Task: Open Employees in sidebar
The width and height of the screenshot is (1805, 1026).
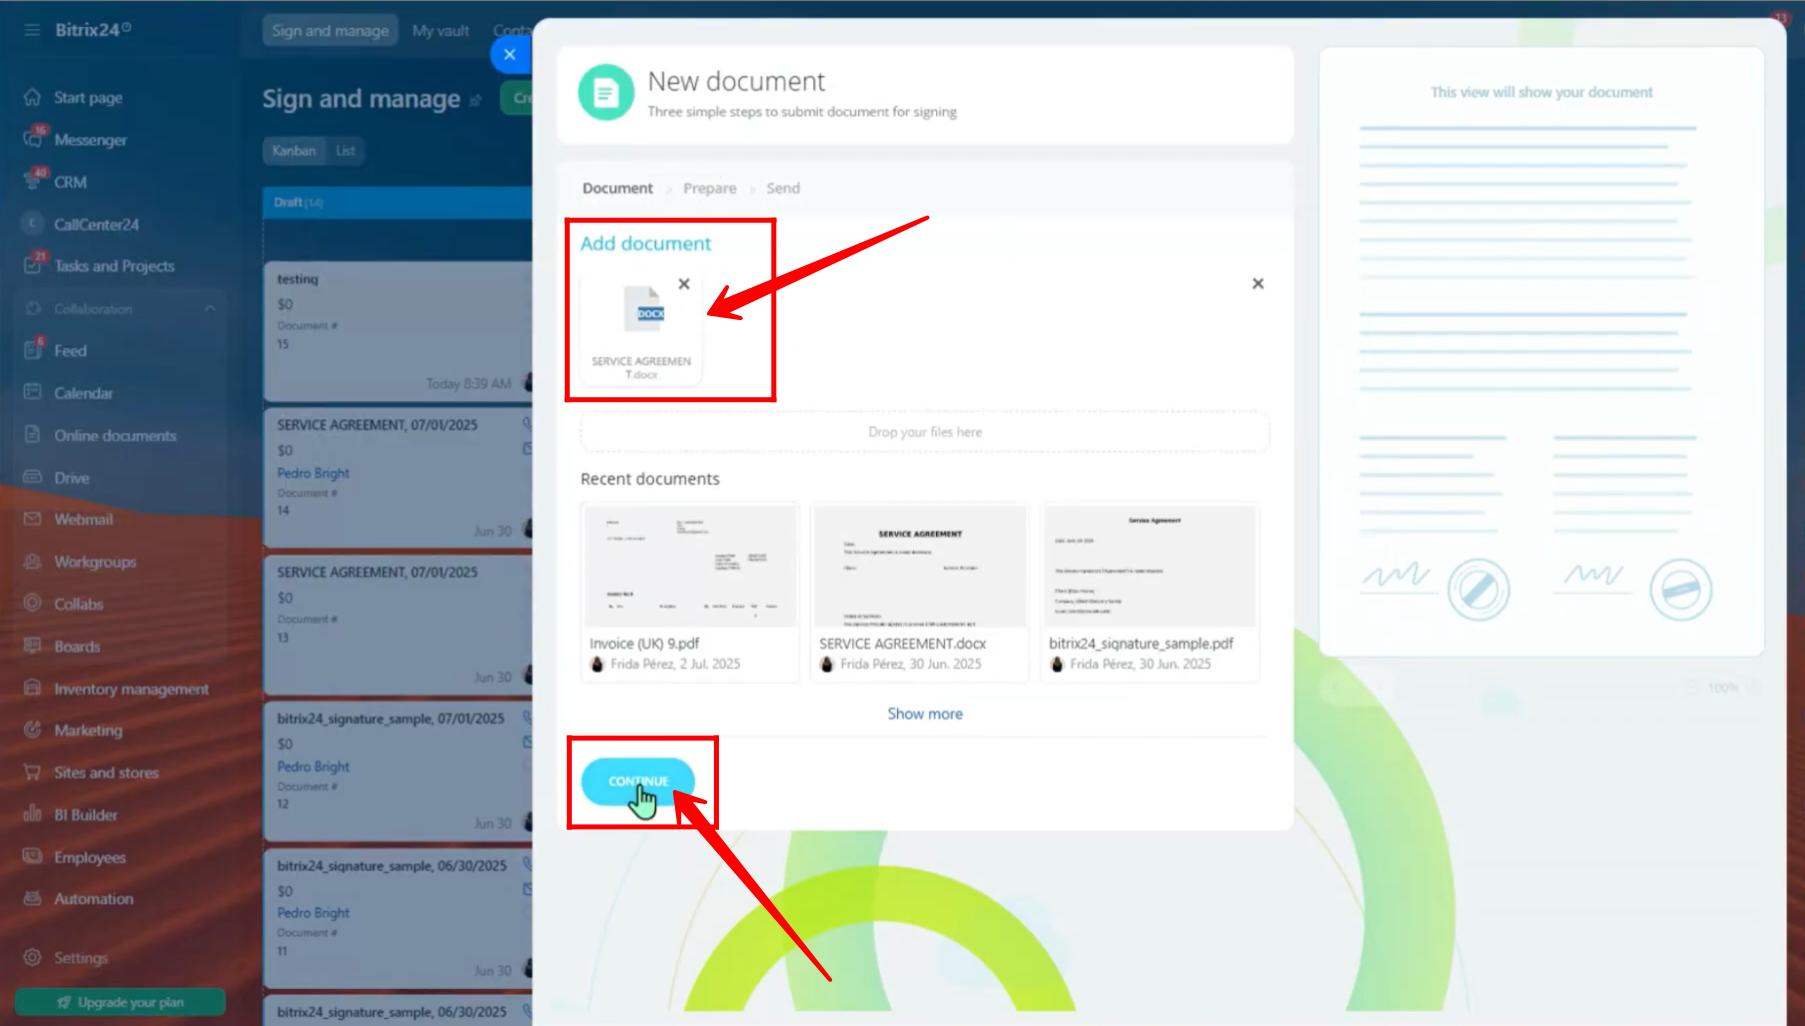Action: [x=90, y=858]
